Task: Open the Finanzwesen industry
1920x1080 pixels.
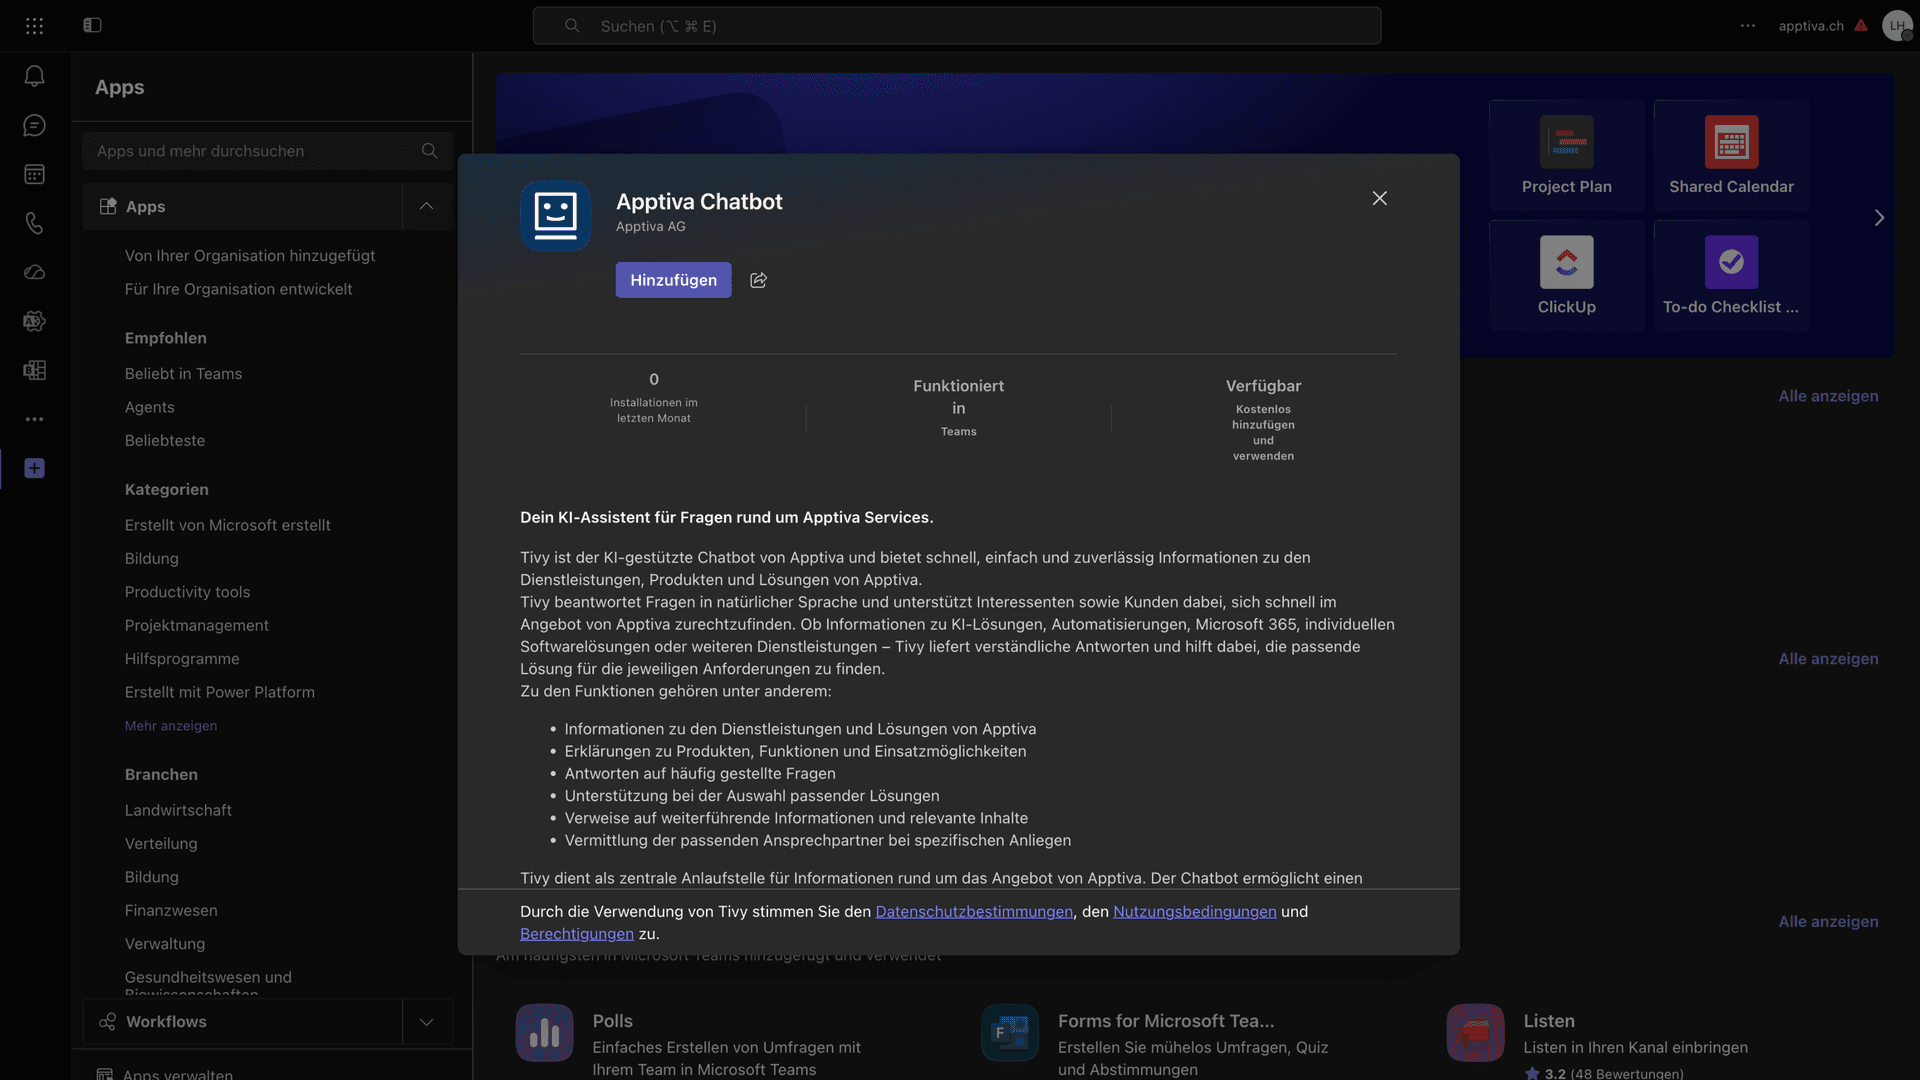Action: [x=171, y=910]
